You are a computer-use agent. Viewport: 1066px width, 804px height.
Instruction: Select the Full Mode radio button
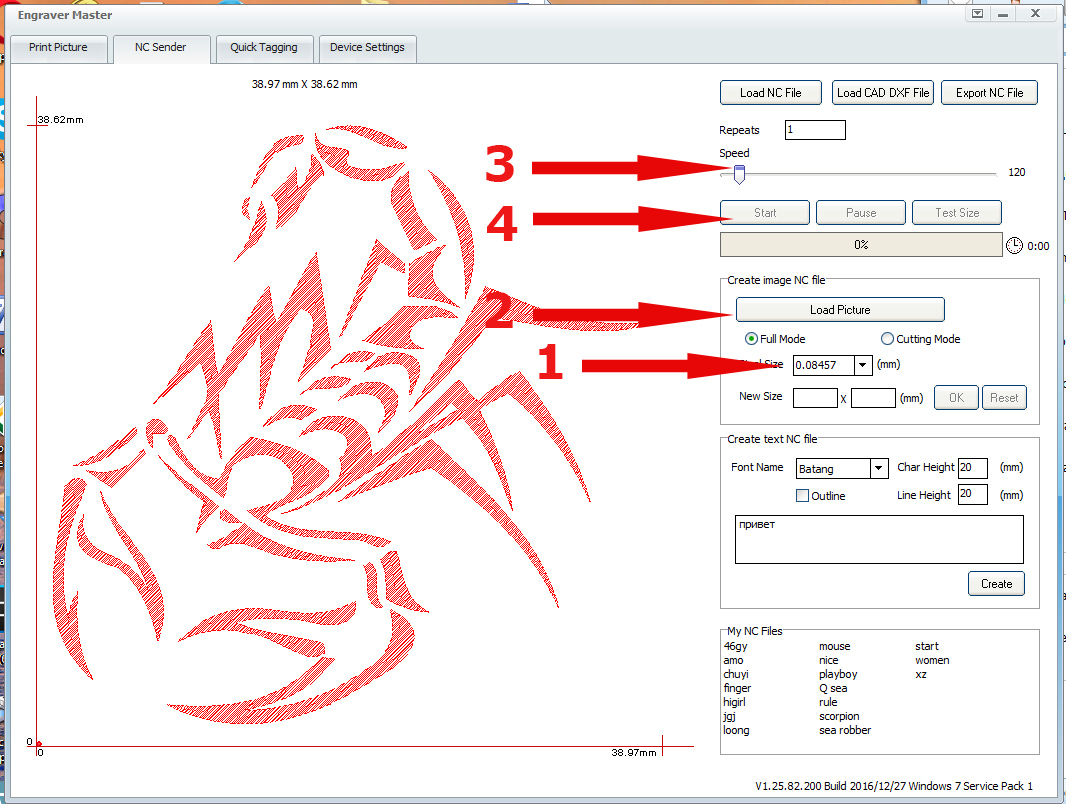(751, 338)
